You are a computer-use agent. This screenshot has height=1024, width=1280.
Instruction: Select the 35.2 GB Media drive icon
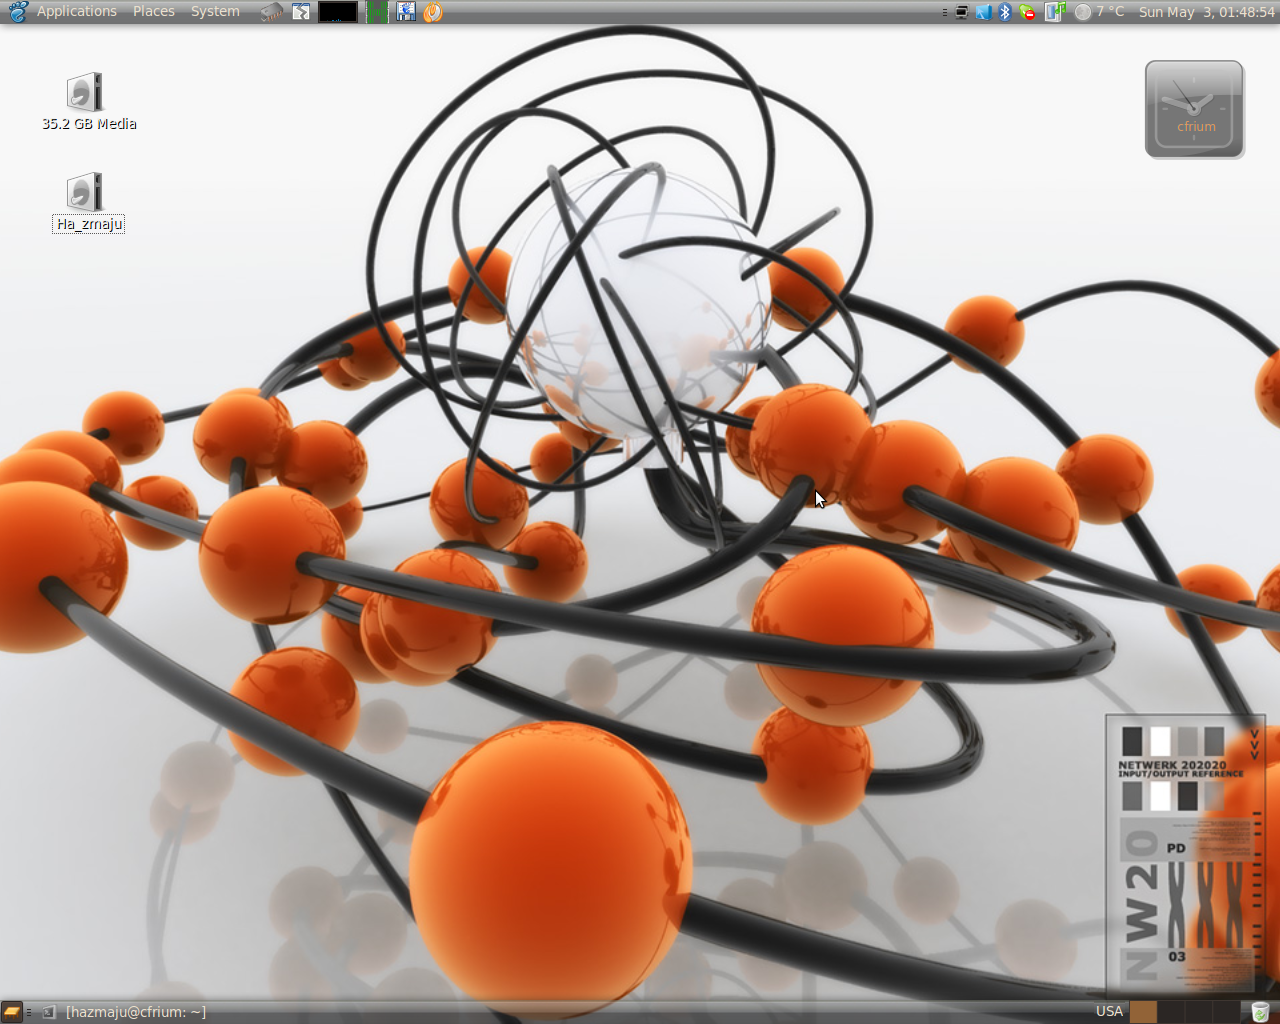[89, 102]
